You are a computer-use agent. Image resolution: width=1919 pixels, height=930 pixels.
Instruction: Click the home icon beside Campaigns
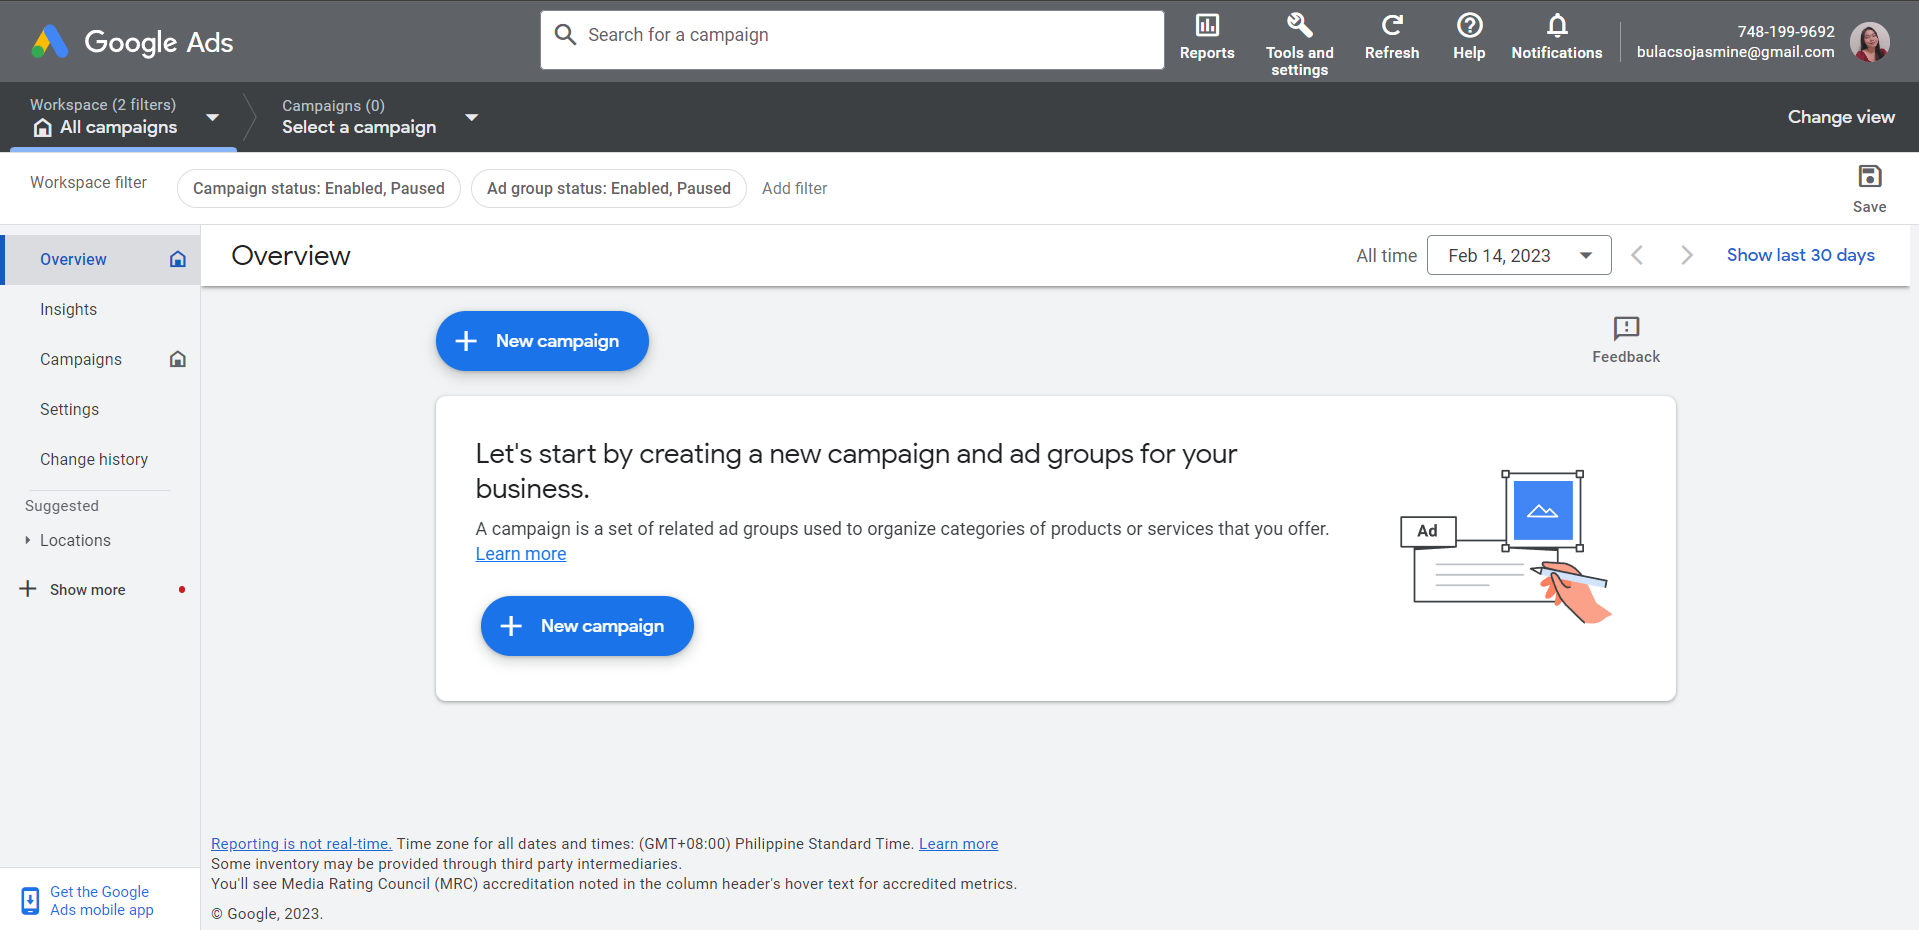point(178,359)
